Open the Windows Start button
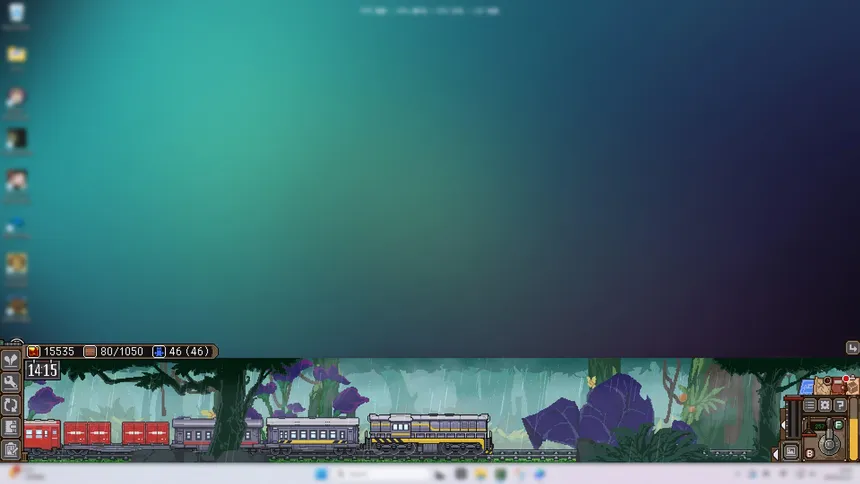Screen dimensions: 860x484 click(321, 474)
